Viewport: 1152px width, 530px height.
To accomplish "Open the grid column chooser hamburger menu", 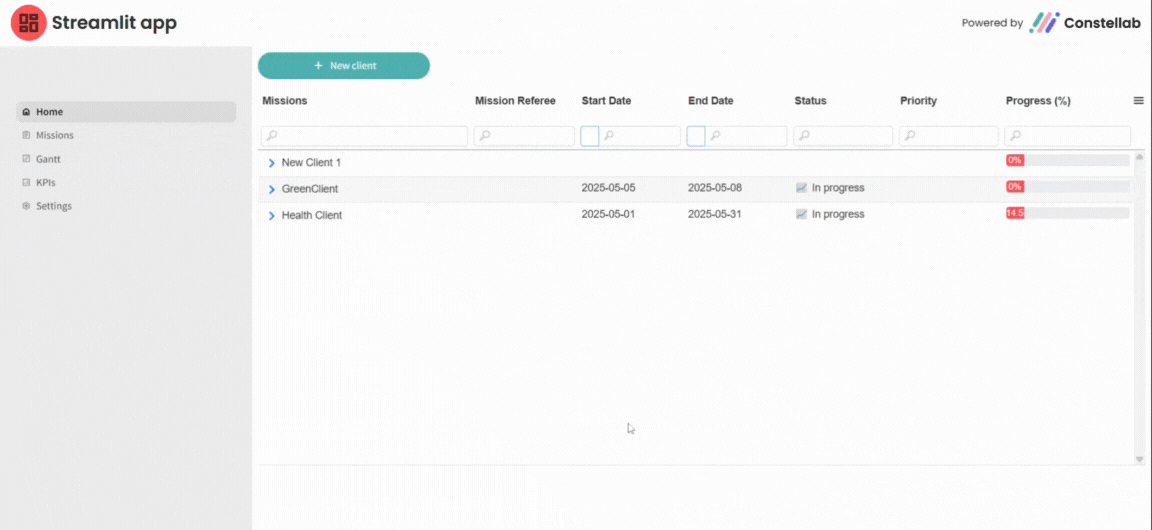I will (1138, 101).
